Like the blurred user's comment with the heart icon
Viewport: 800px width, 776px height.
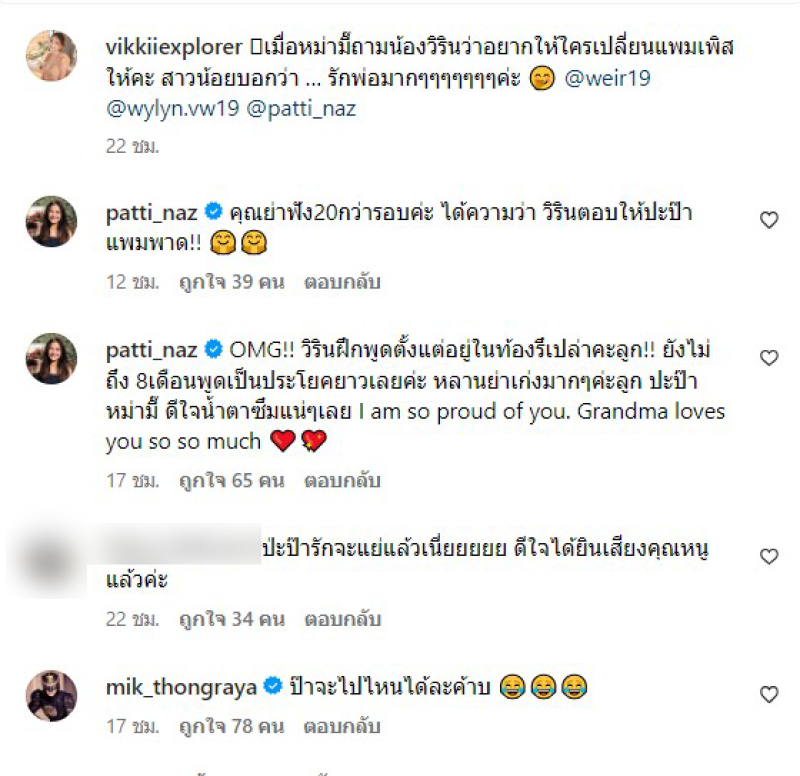[769, 556]
